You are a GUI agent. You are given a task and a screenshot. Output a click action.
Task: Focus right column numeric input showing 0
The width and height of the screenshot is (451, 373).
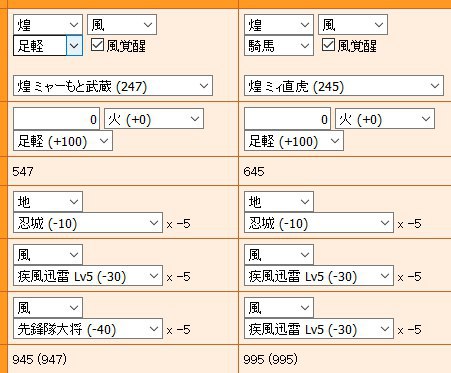[x=287, y=119]
